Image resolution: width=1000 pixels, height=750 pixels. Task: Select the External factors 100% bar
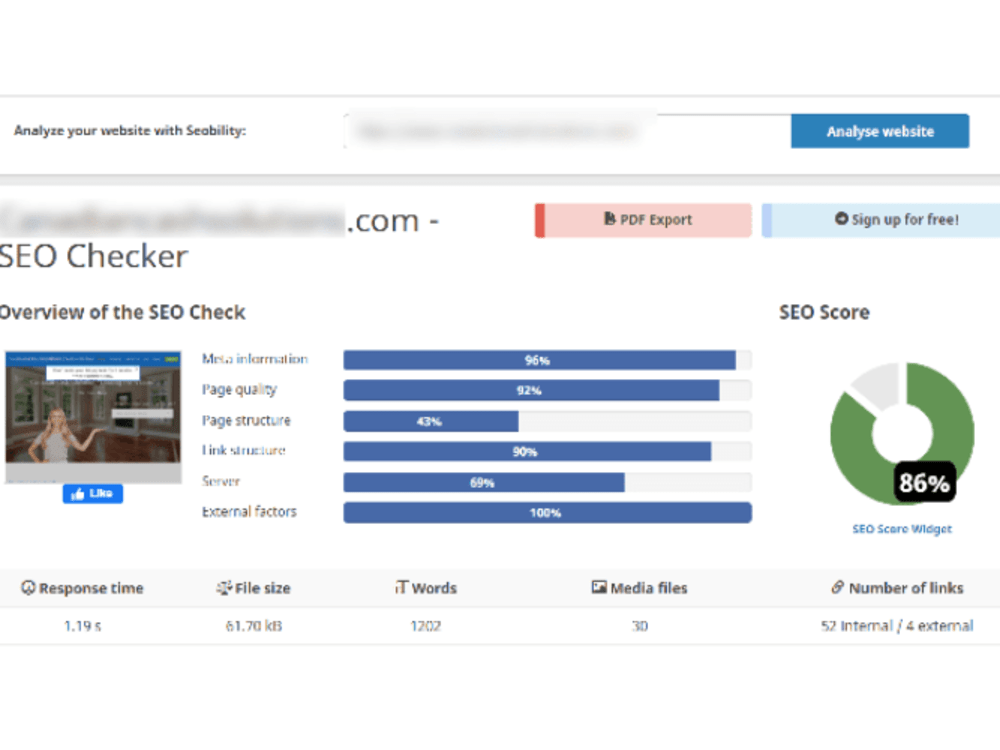coord(547,513)
